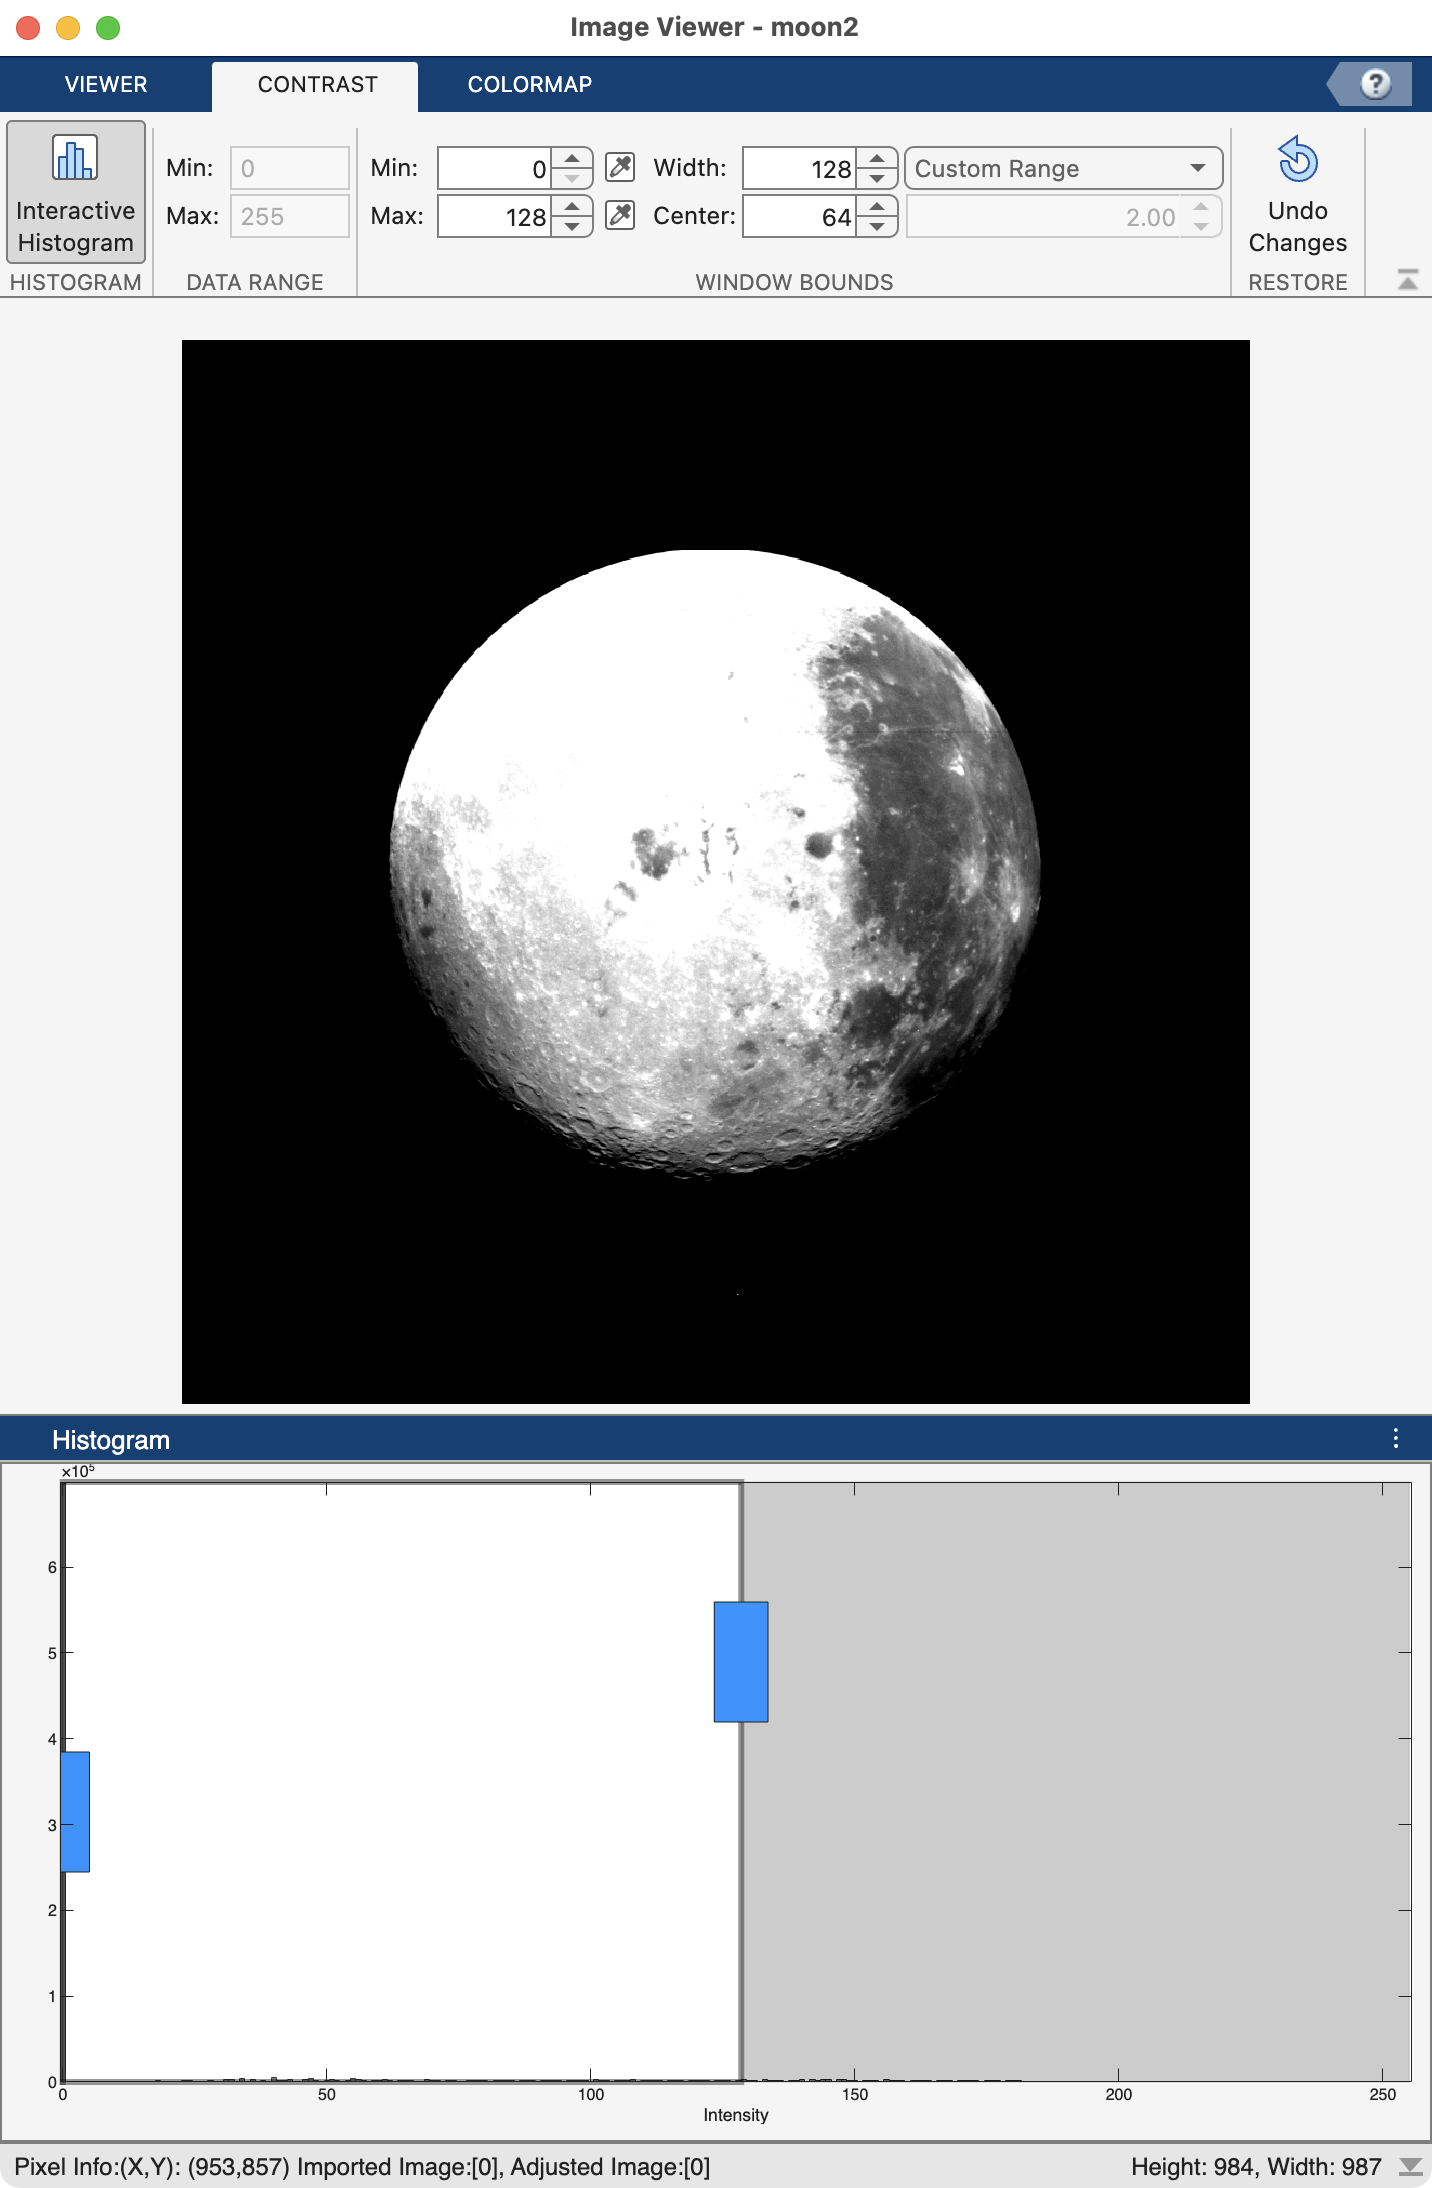Open the Custom Range dropdown
The image size is (1432, 2188).
tap(1063, 168)
